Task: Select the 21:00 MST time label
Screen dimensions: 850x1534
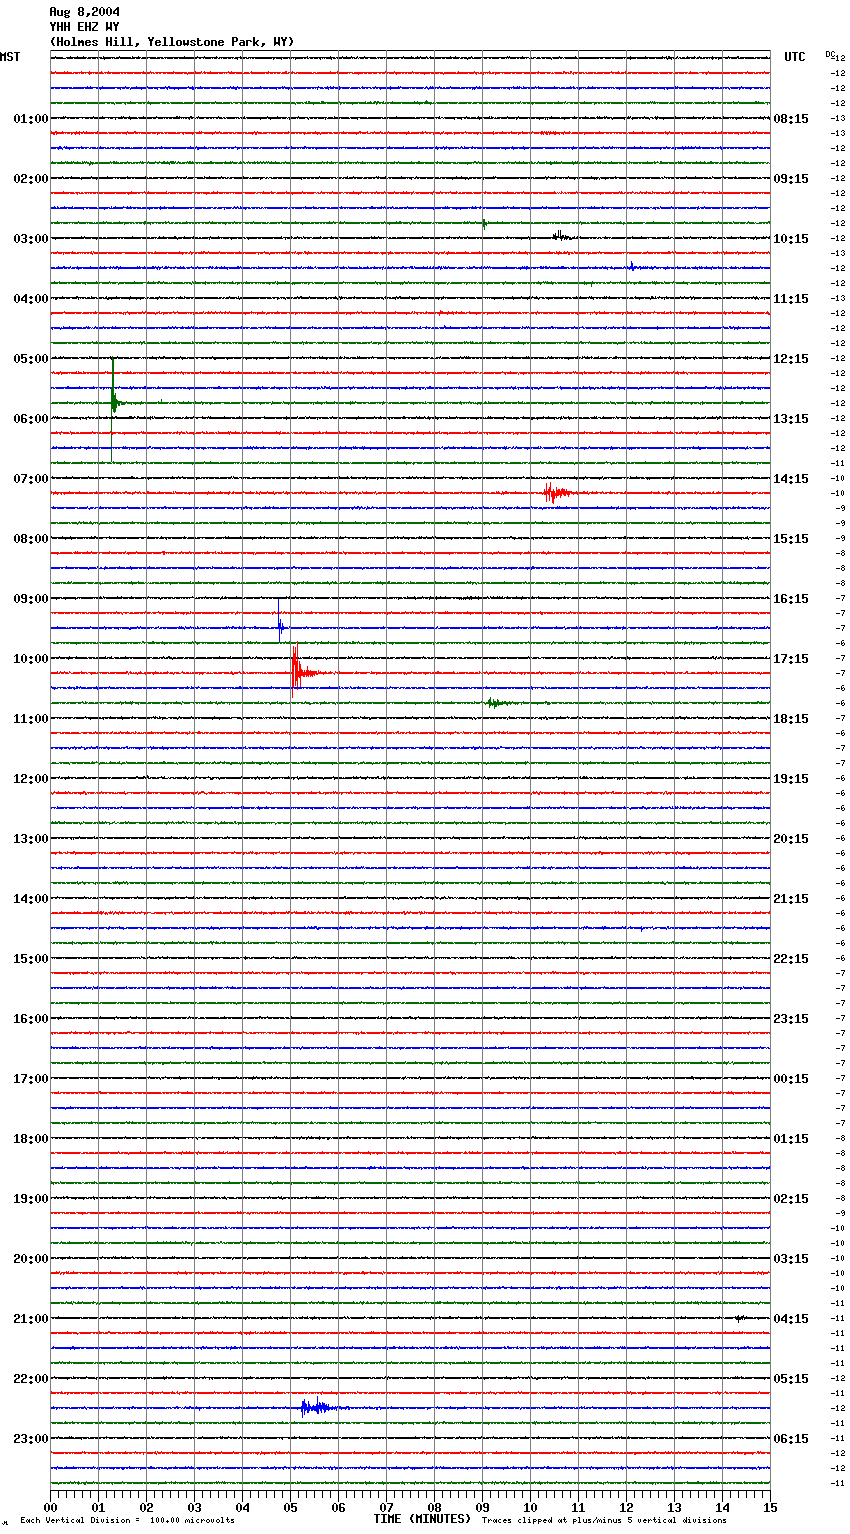Action: pyautogui.click(x=31, y=1319)
